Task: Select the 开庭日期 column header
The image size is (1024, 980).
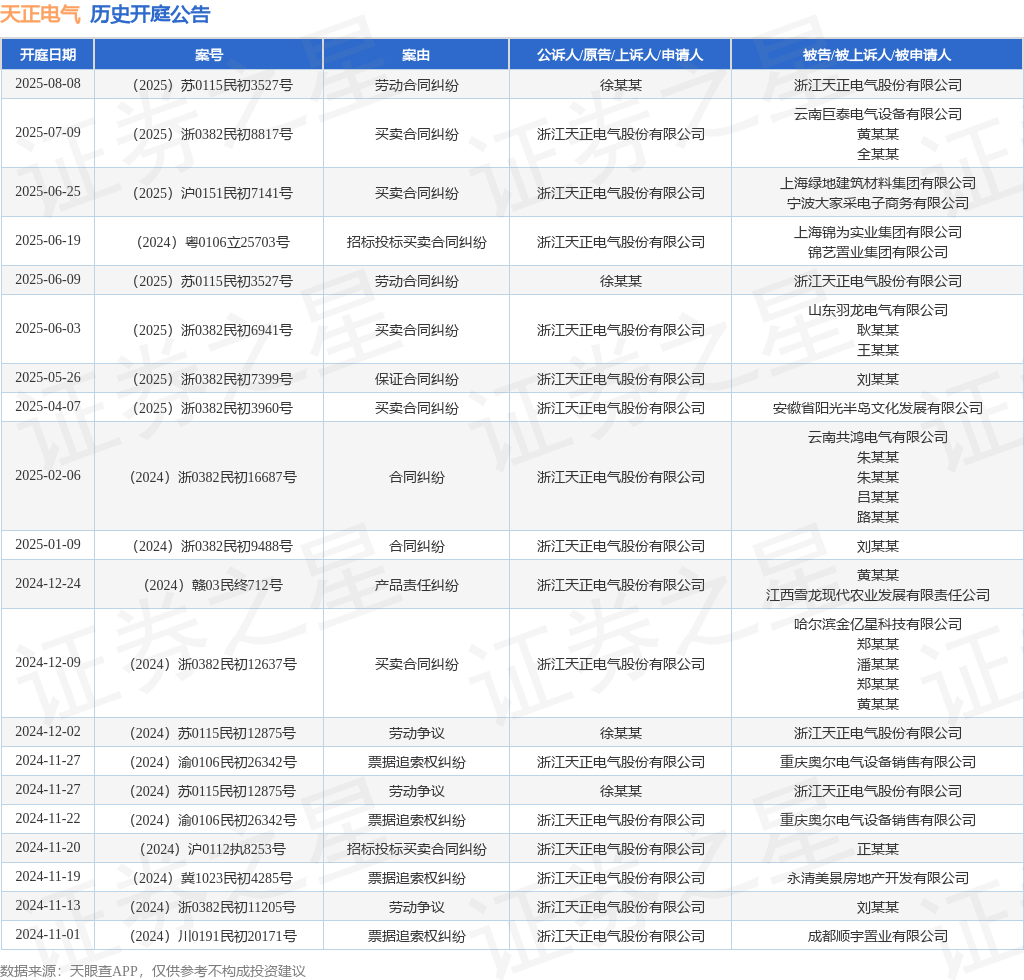Action: point(48,55)
